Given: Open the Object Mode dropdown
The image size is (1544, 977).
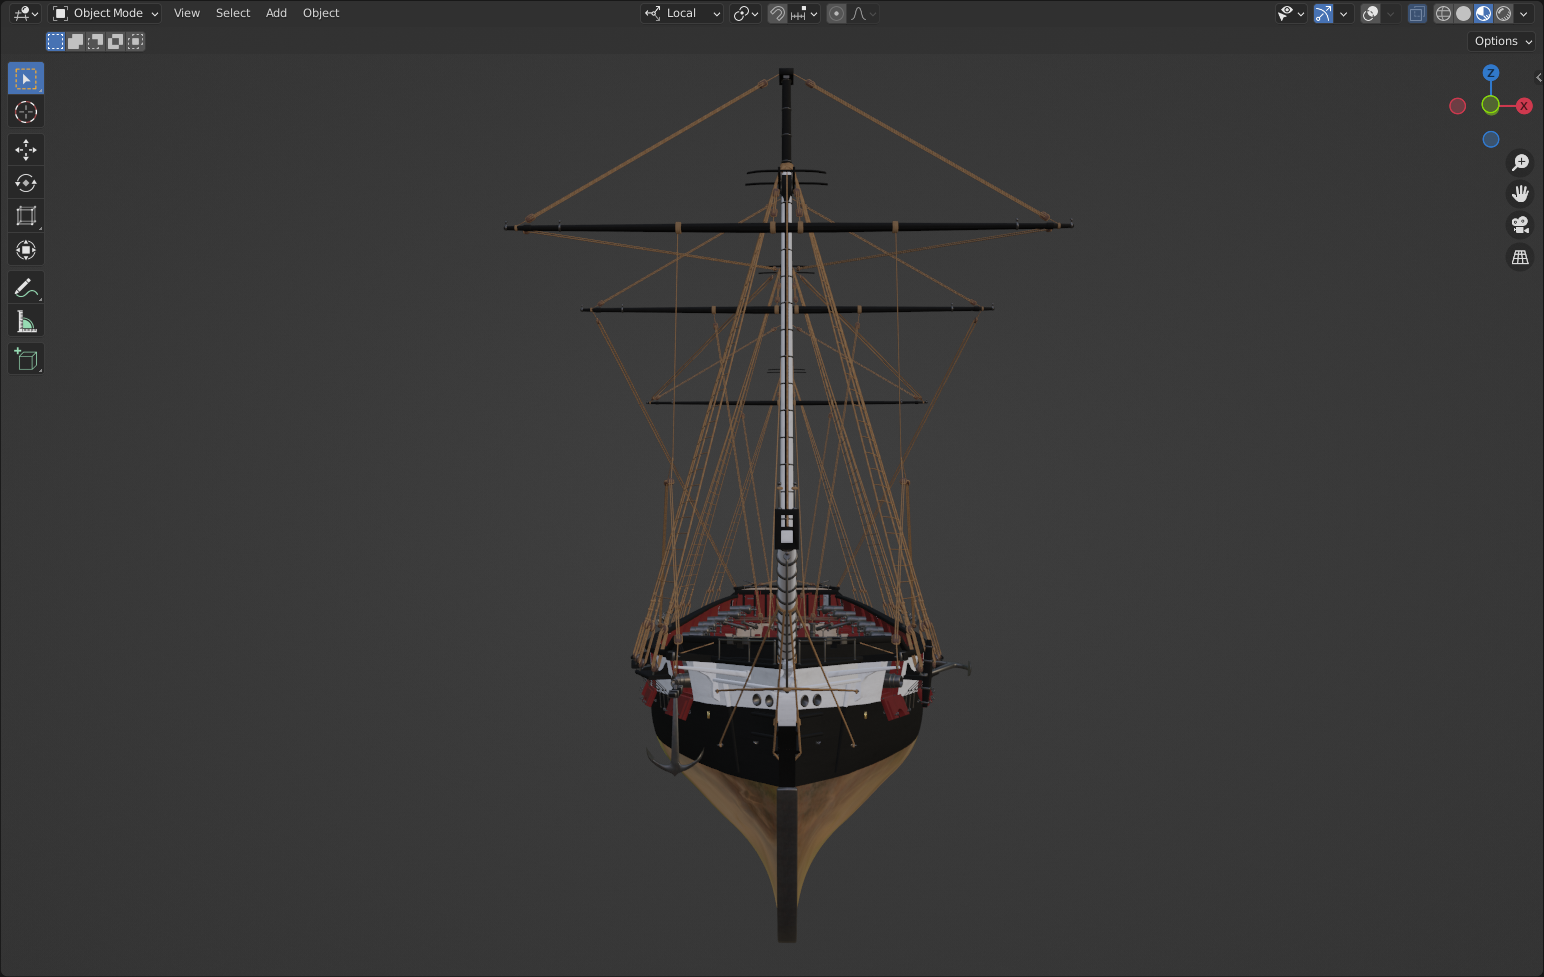Looking at the screenshot, I should (x=106, y=13).
